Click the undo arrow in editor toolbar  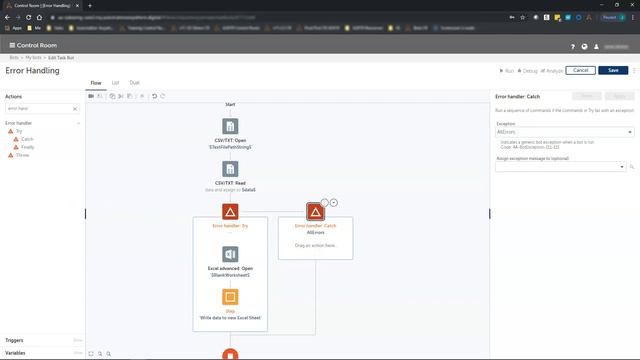point(154,96)
